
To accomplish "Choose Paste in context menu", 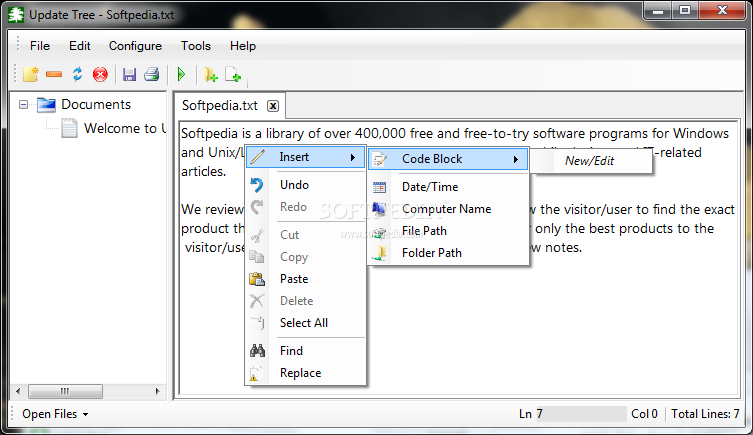I will (x=306, y=279).
